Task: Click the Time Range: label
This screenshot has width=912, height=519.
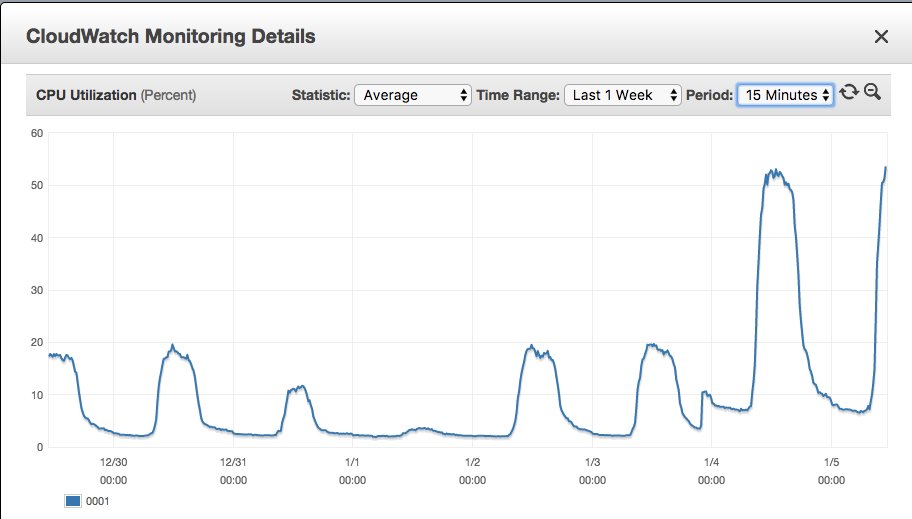Action: click(x=518, y=95)
